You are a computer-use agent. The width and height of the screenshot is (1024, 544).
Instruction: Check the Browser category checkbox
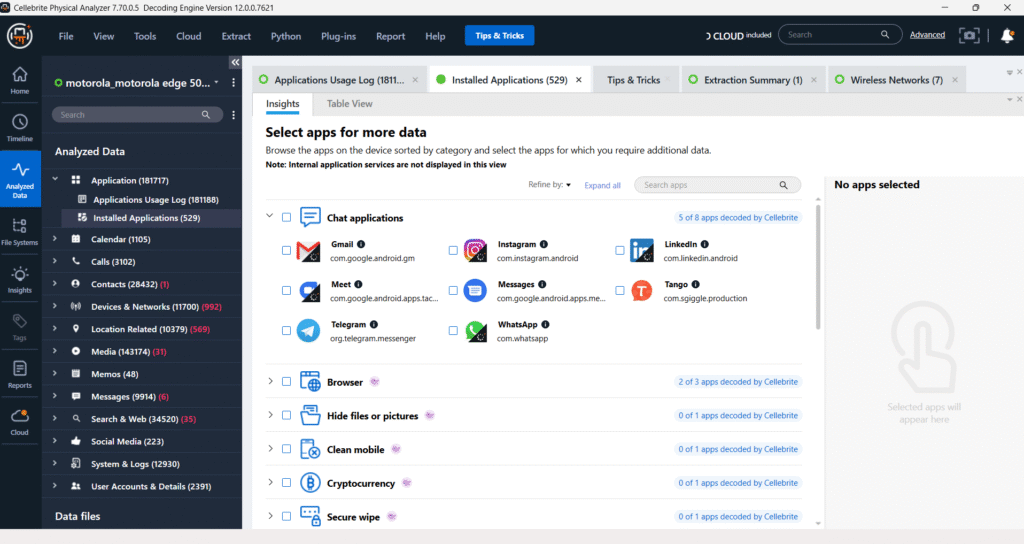click(286, 381)
